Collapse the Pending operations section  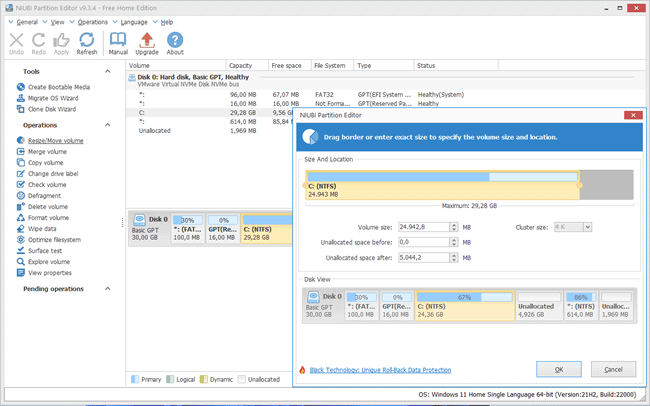(108, 289)
